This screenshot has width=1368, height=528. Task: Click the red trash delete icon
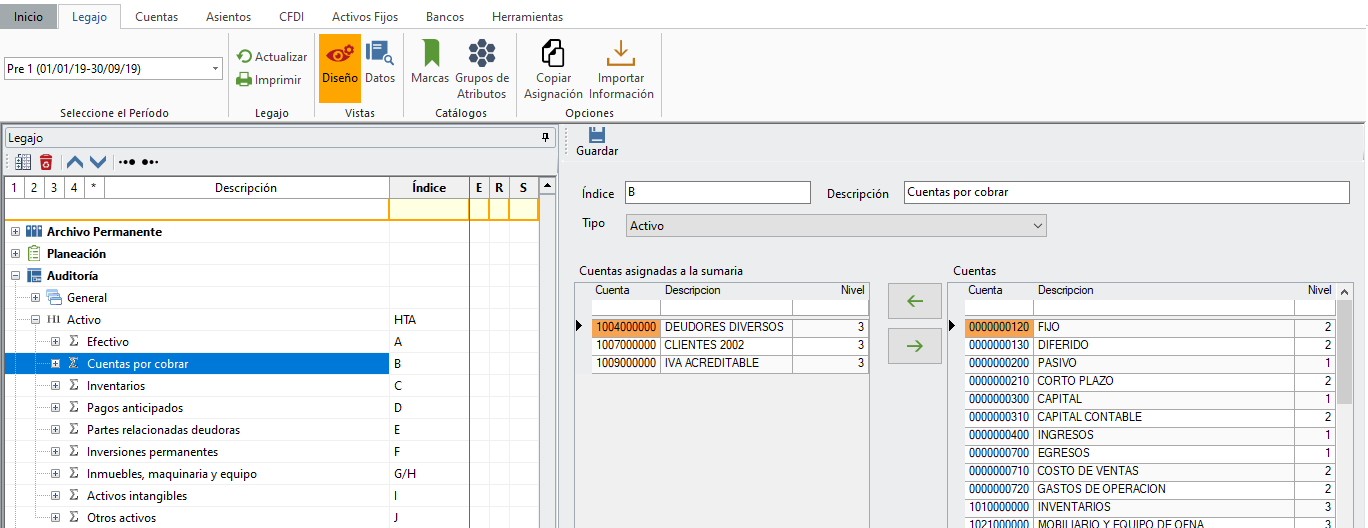pyautogui.click(x=46, y=162)
